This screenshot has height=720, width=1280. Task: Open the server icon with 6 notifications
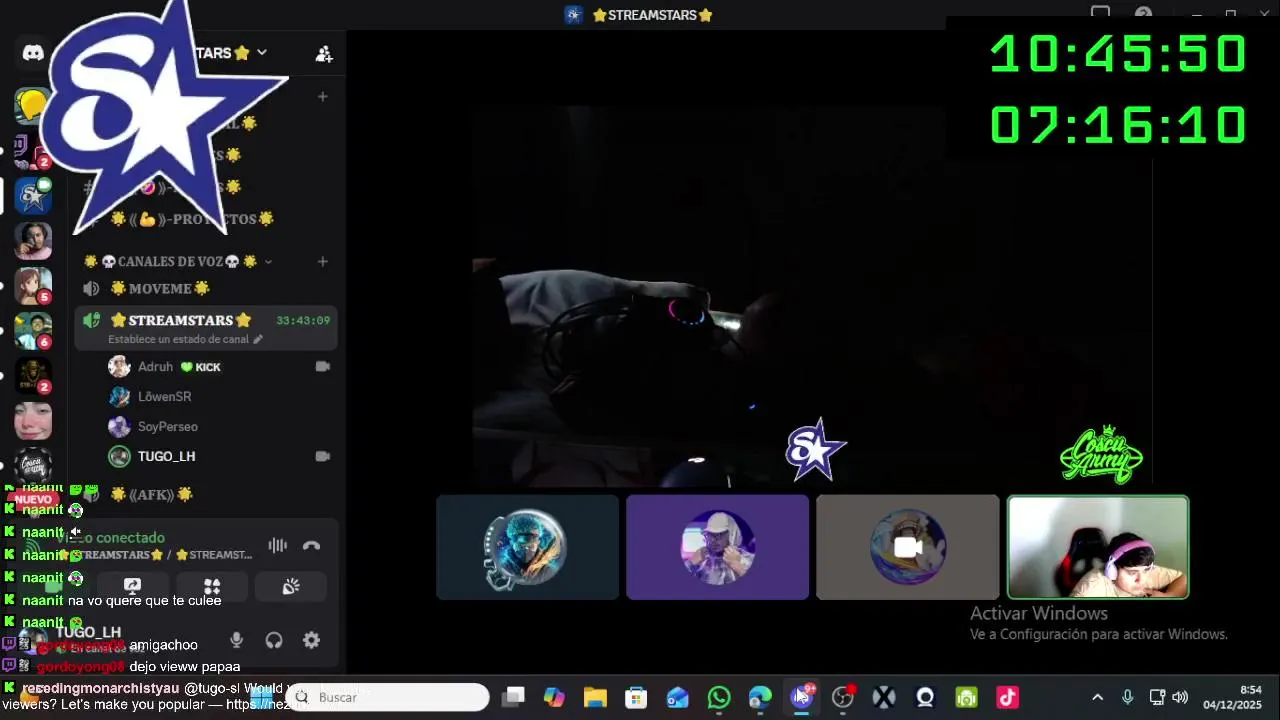33,330
